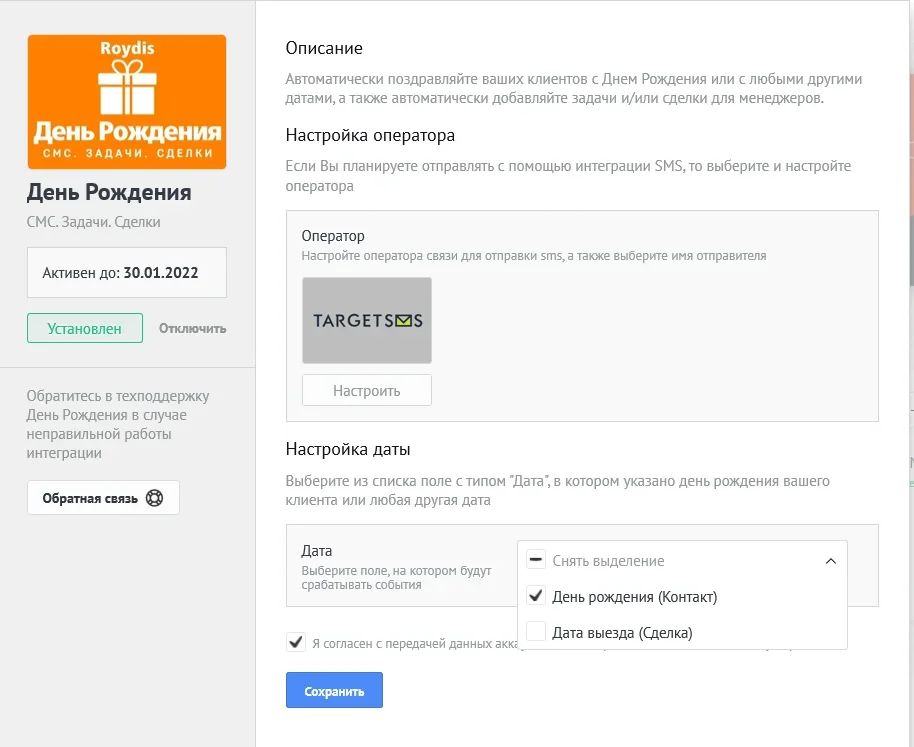This screenshot has width=914, height=747.
Task: Click the Настроить button under the operator
Action: pyautogui.click(x=367, y=390)
